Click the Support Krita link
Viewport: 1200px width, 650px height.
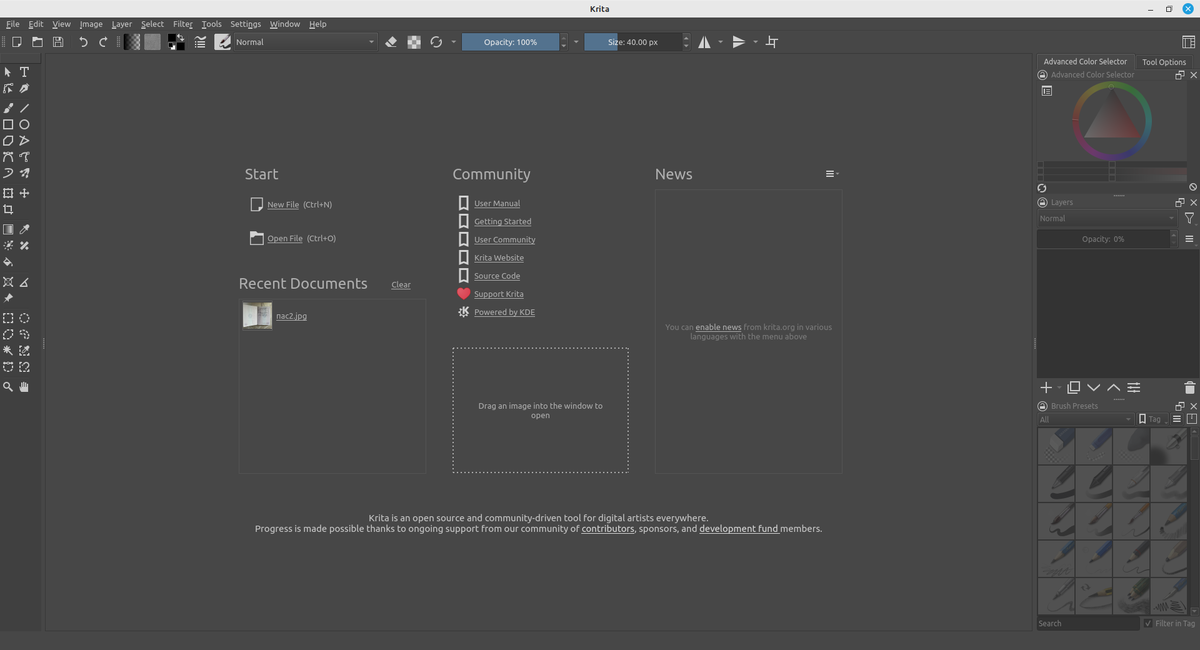499,294
